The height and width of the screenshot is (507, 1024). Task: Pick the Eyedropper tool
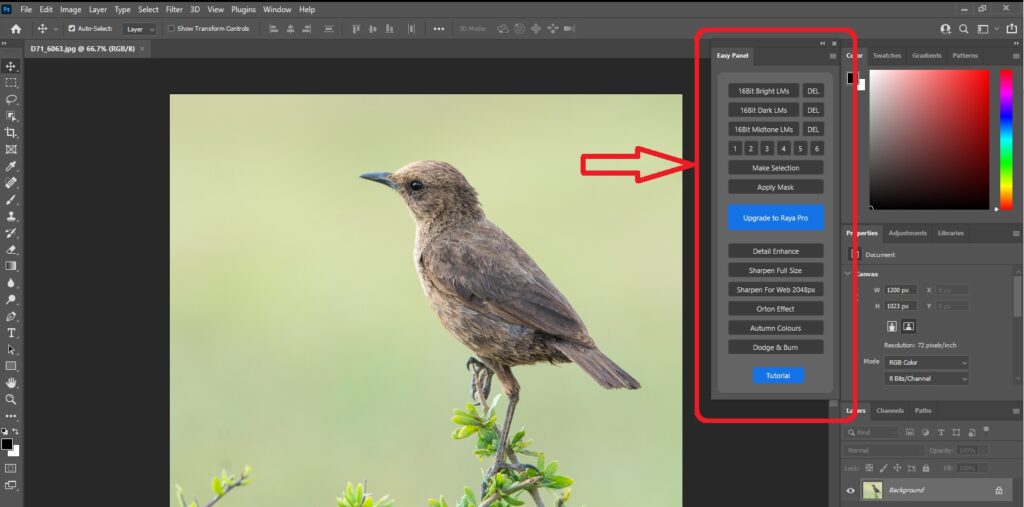click(x=11, y=166)
